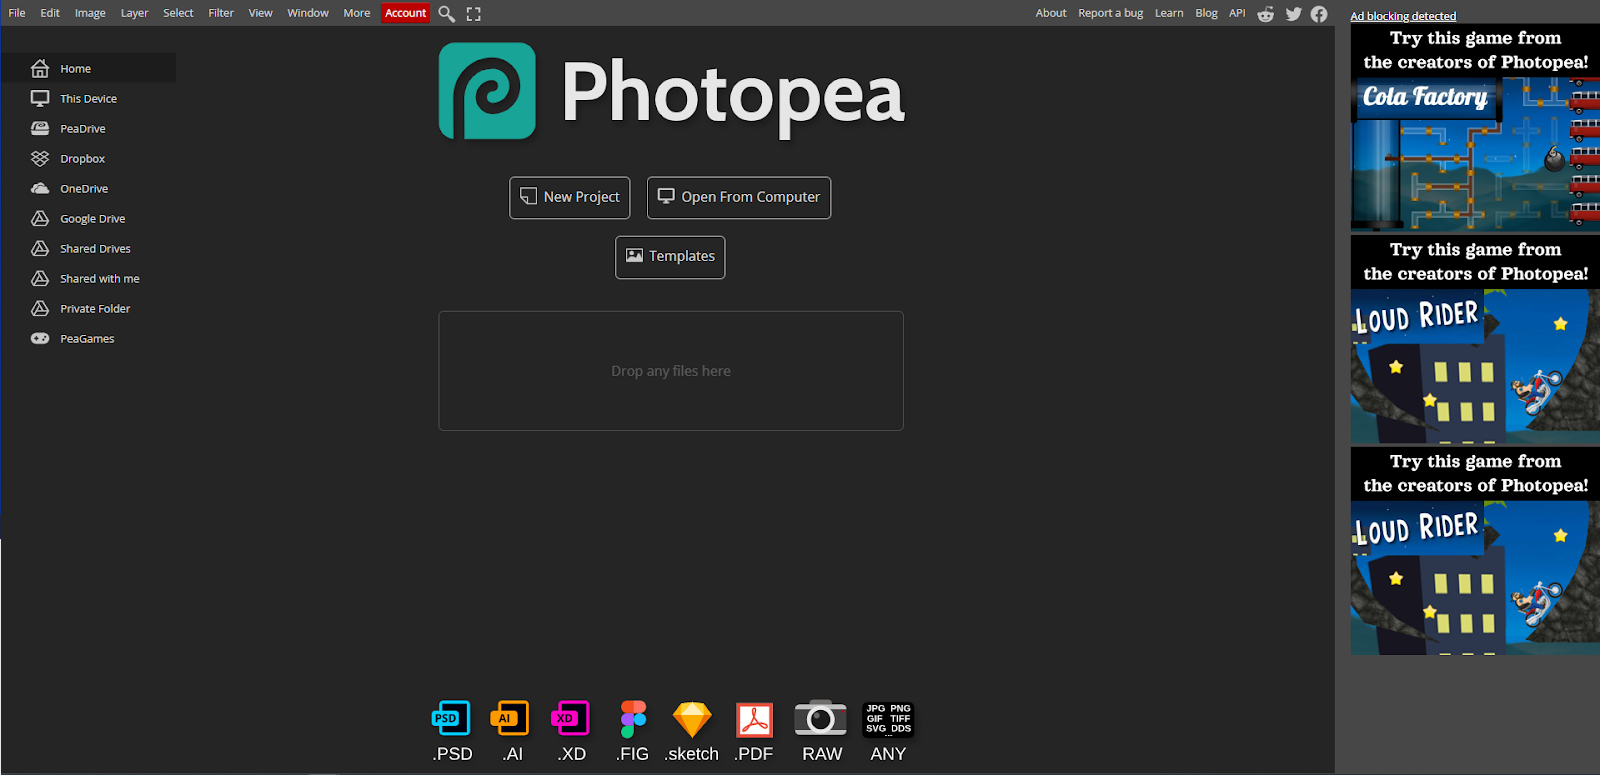Click the New Project button
Screen dimensions: 1600x775
570,198
